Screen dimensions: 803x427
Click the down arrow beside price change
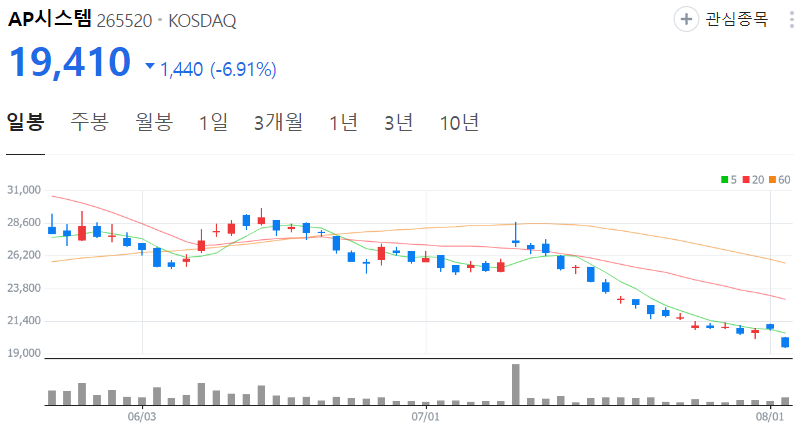coord(150,66)
